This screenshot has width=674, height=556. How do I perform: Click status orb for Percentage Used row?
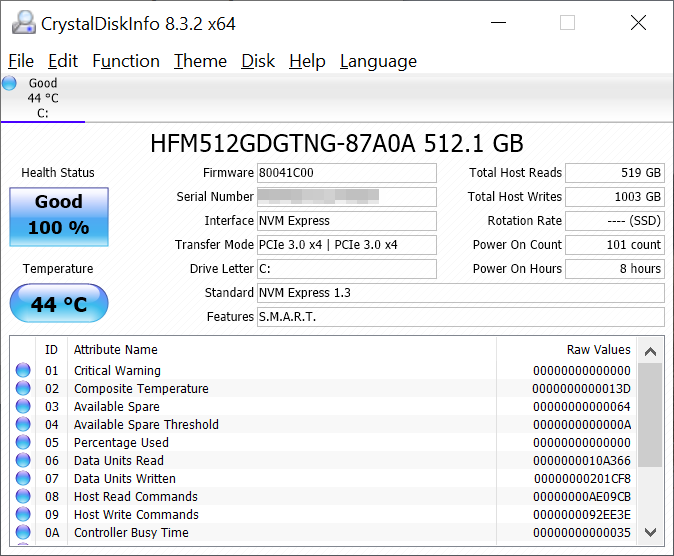[23, 442]
